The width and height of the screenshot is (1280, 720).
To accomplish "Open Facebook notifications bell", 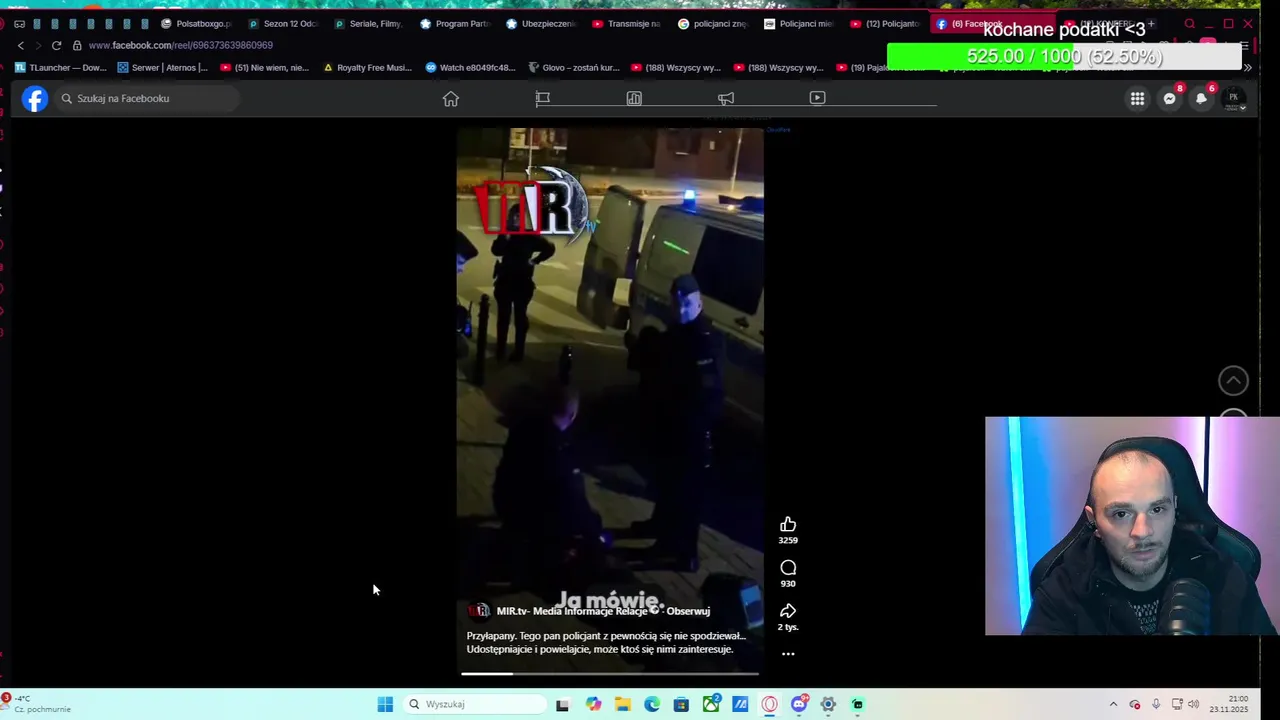I will 1201,98.
